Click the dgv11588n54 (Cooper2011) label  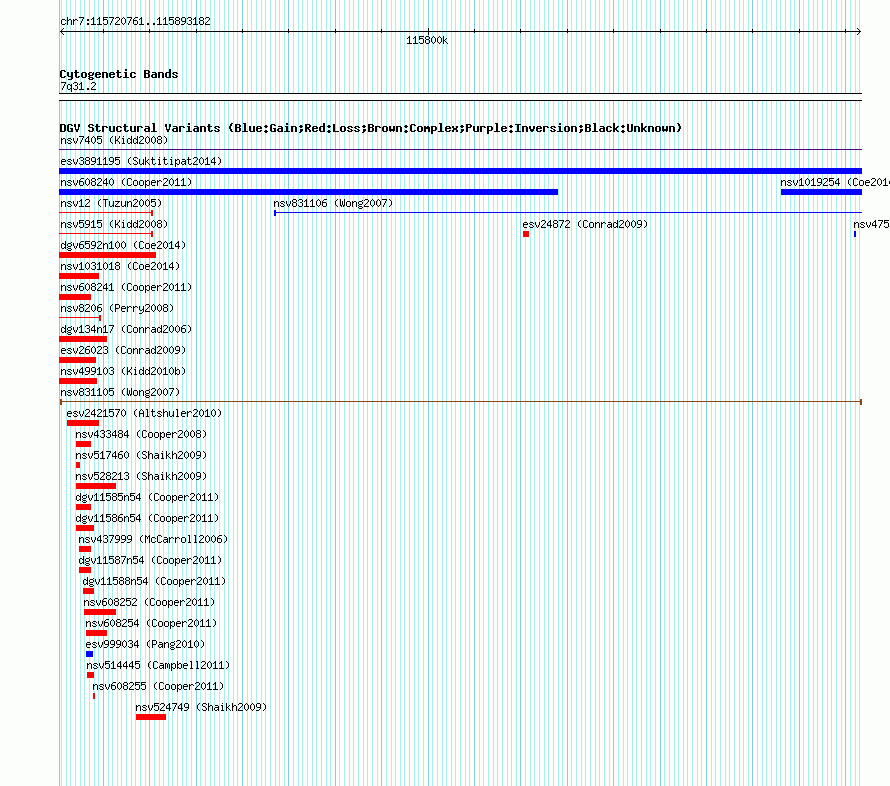tap(154, 581)
